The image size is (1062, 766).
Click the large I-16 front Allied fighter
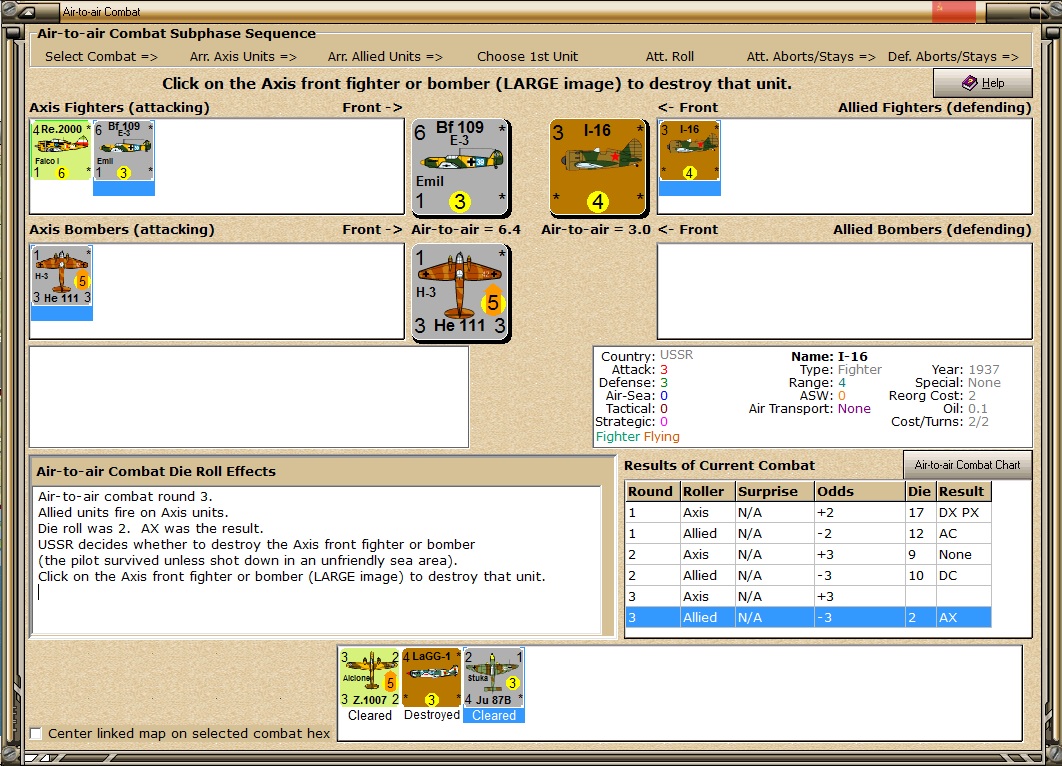point(599,167)
